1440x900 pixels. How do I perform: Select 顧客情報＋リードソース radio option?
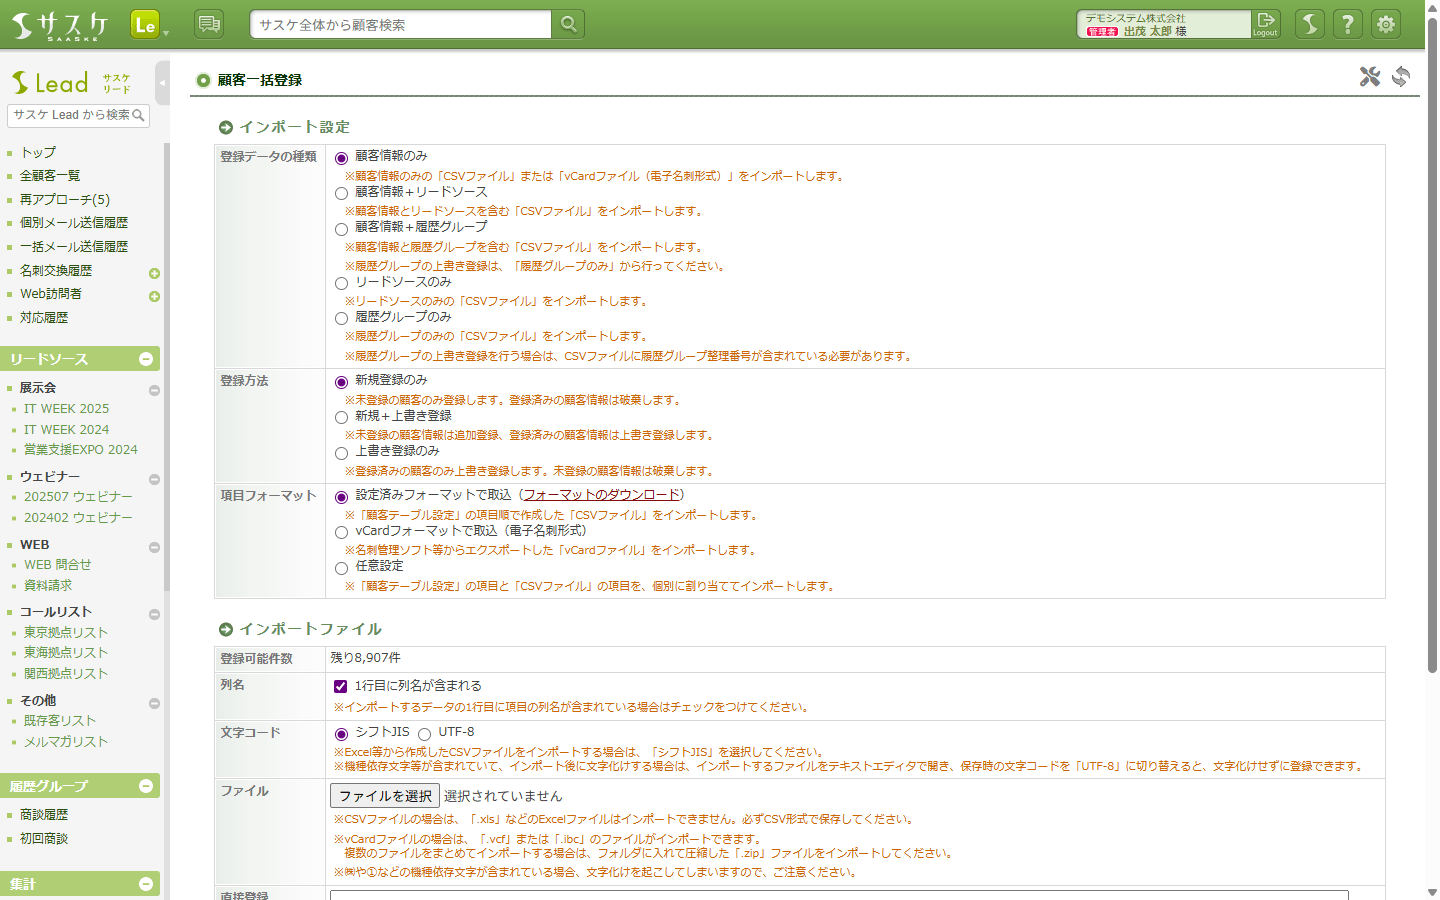click(341, 194)
